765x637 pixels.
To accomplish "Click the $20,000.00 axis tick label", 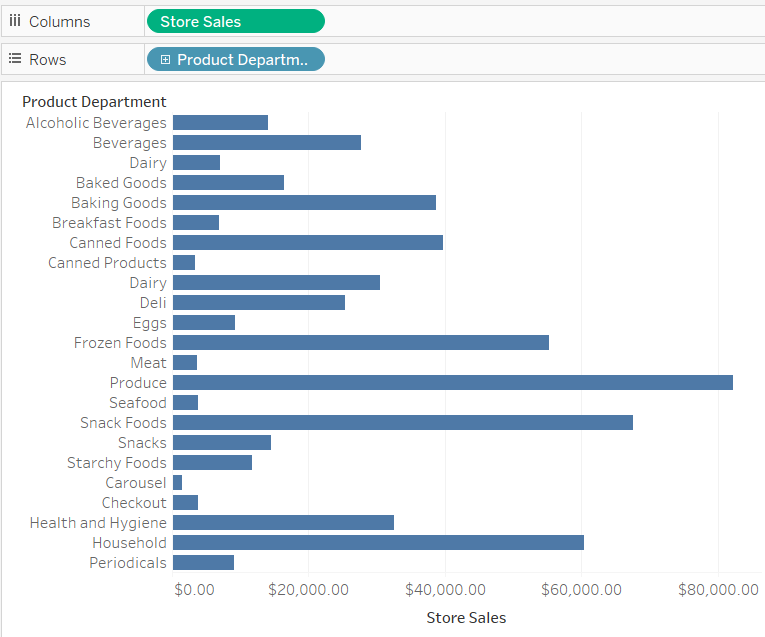I will click(x=308, y=590).
